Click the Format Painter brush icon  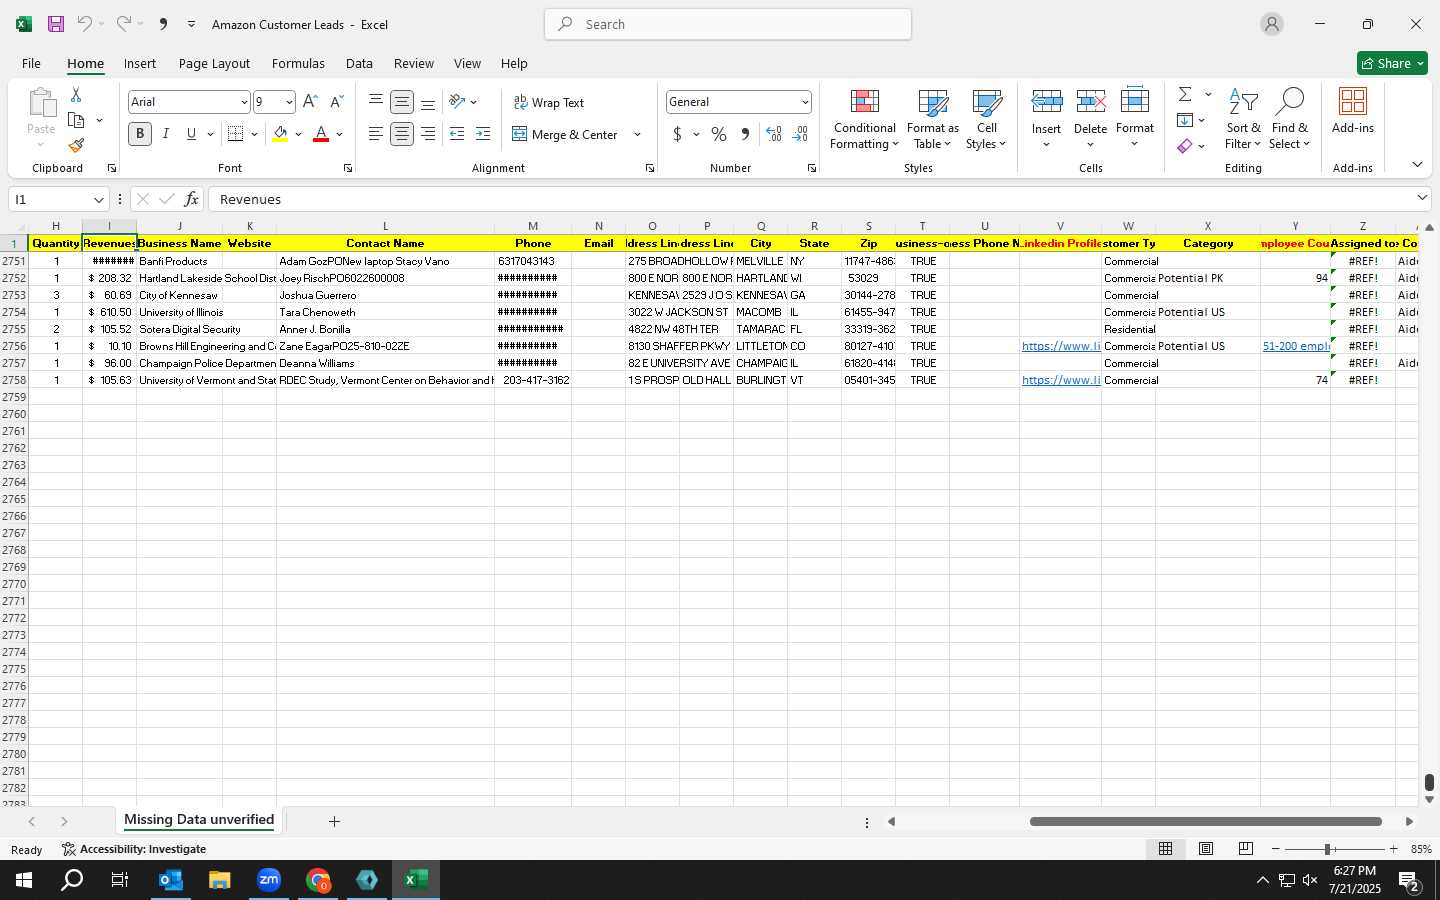(76, 146)
